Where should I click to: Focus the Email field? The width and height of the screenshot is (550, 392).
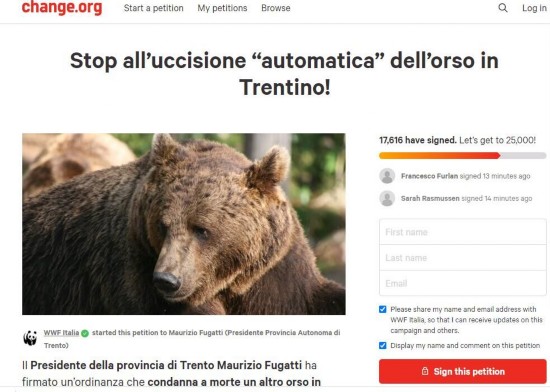(463, 283)
